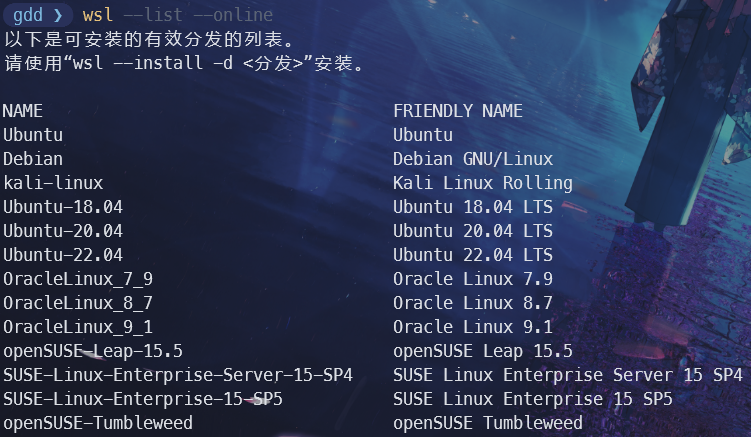Click the openSUSE-Leap-15.5 entry

(93, 351)
